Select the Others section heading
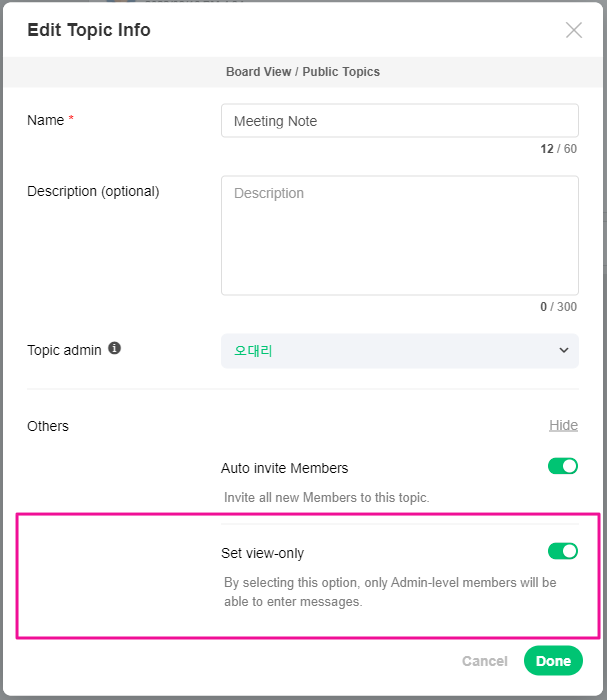The height and width of the screenshot is (700, 607). pyautogui.click(x=48, y=426)
